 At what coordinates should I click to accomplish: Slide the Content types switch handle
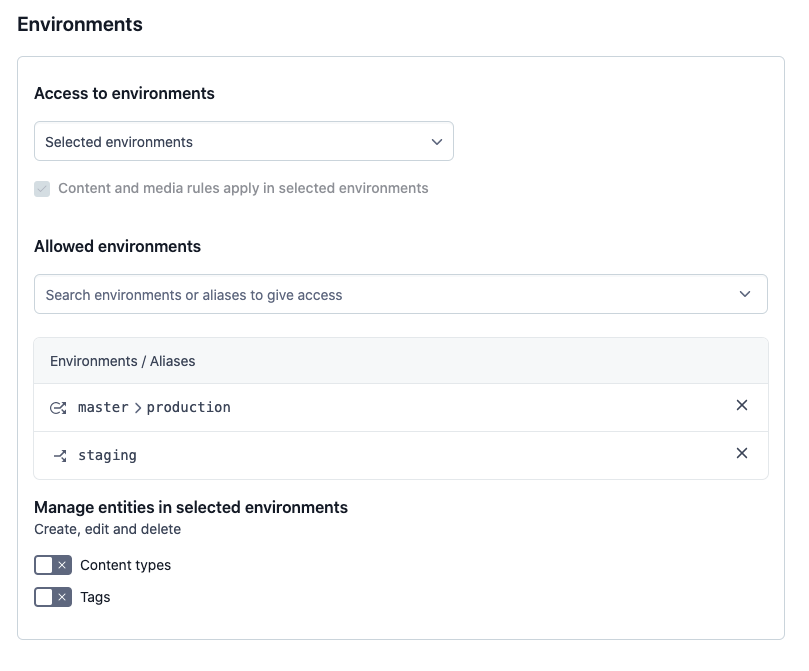click(42, 565)
